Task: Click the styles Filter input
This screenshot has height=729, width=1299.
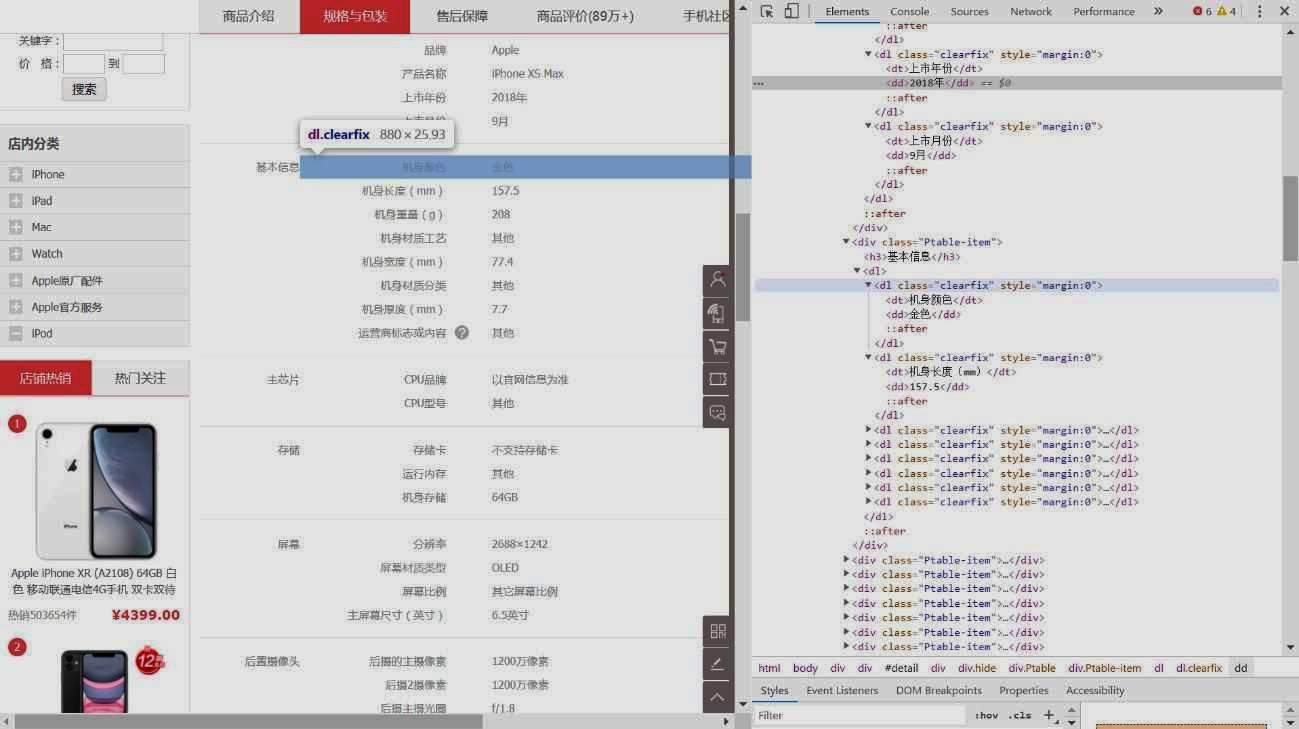Action: 861,715
